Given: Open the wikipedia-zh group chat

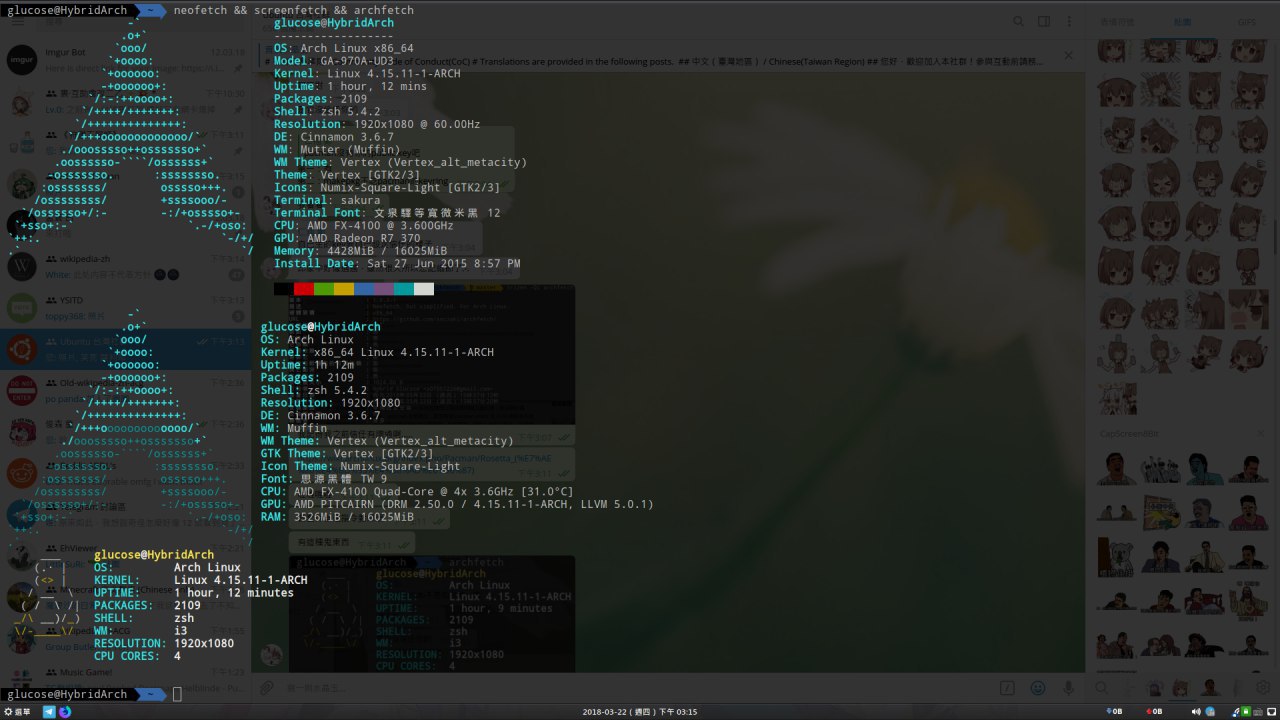Looking at the screenshot, I should [126, 266].
